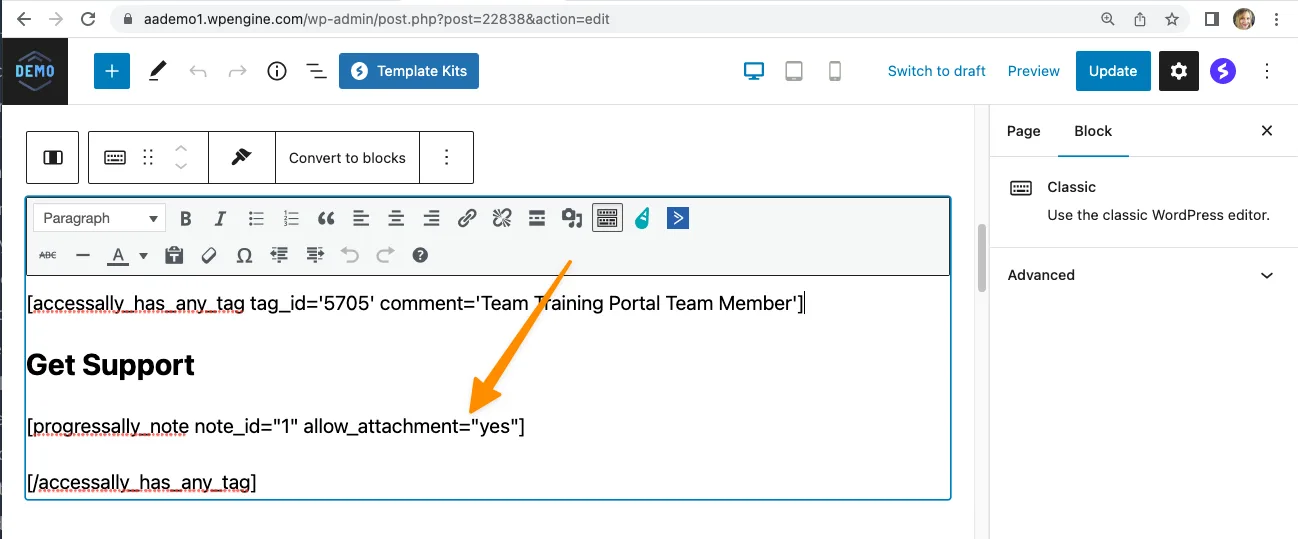Image resolution: width=1298 pixels, height=539 pixels.
Task: Open document Details info icon
Action: pyautogui.click(x=277, y=71)
